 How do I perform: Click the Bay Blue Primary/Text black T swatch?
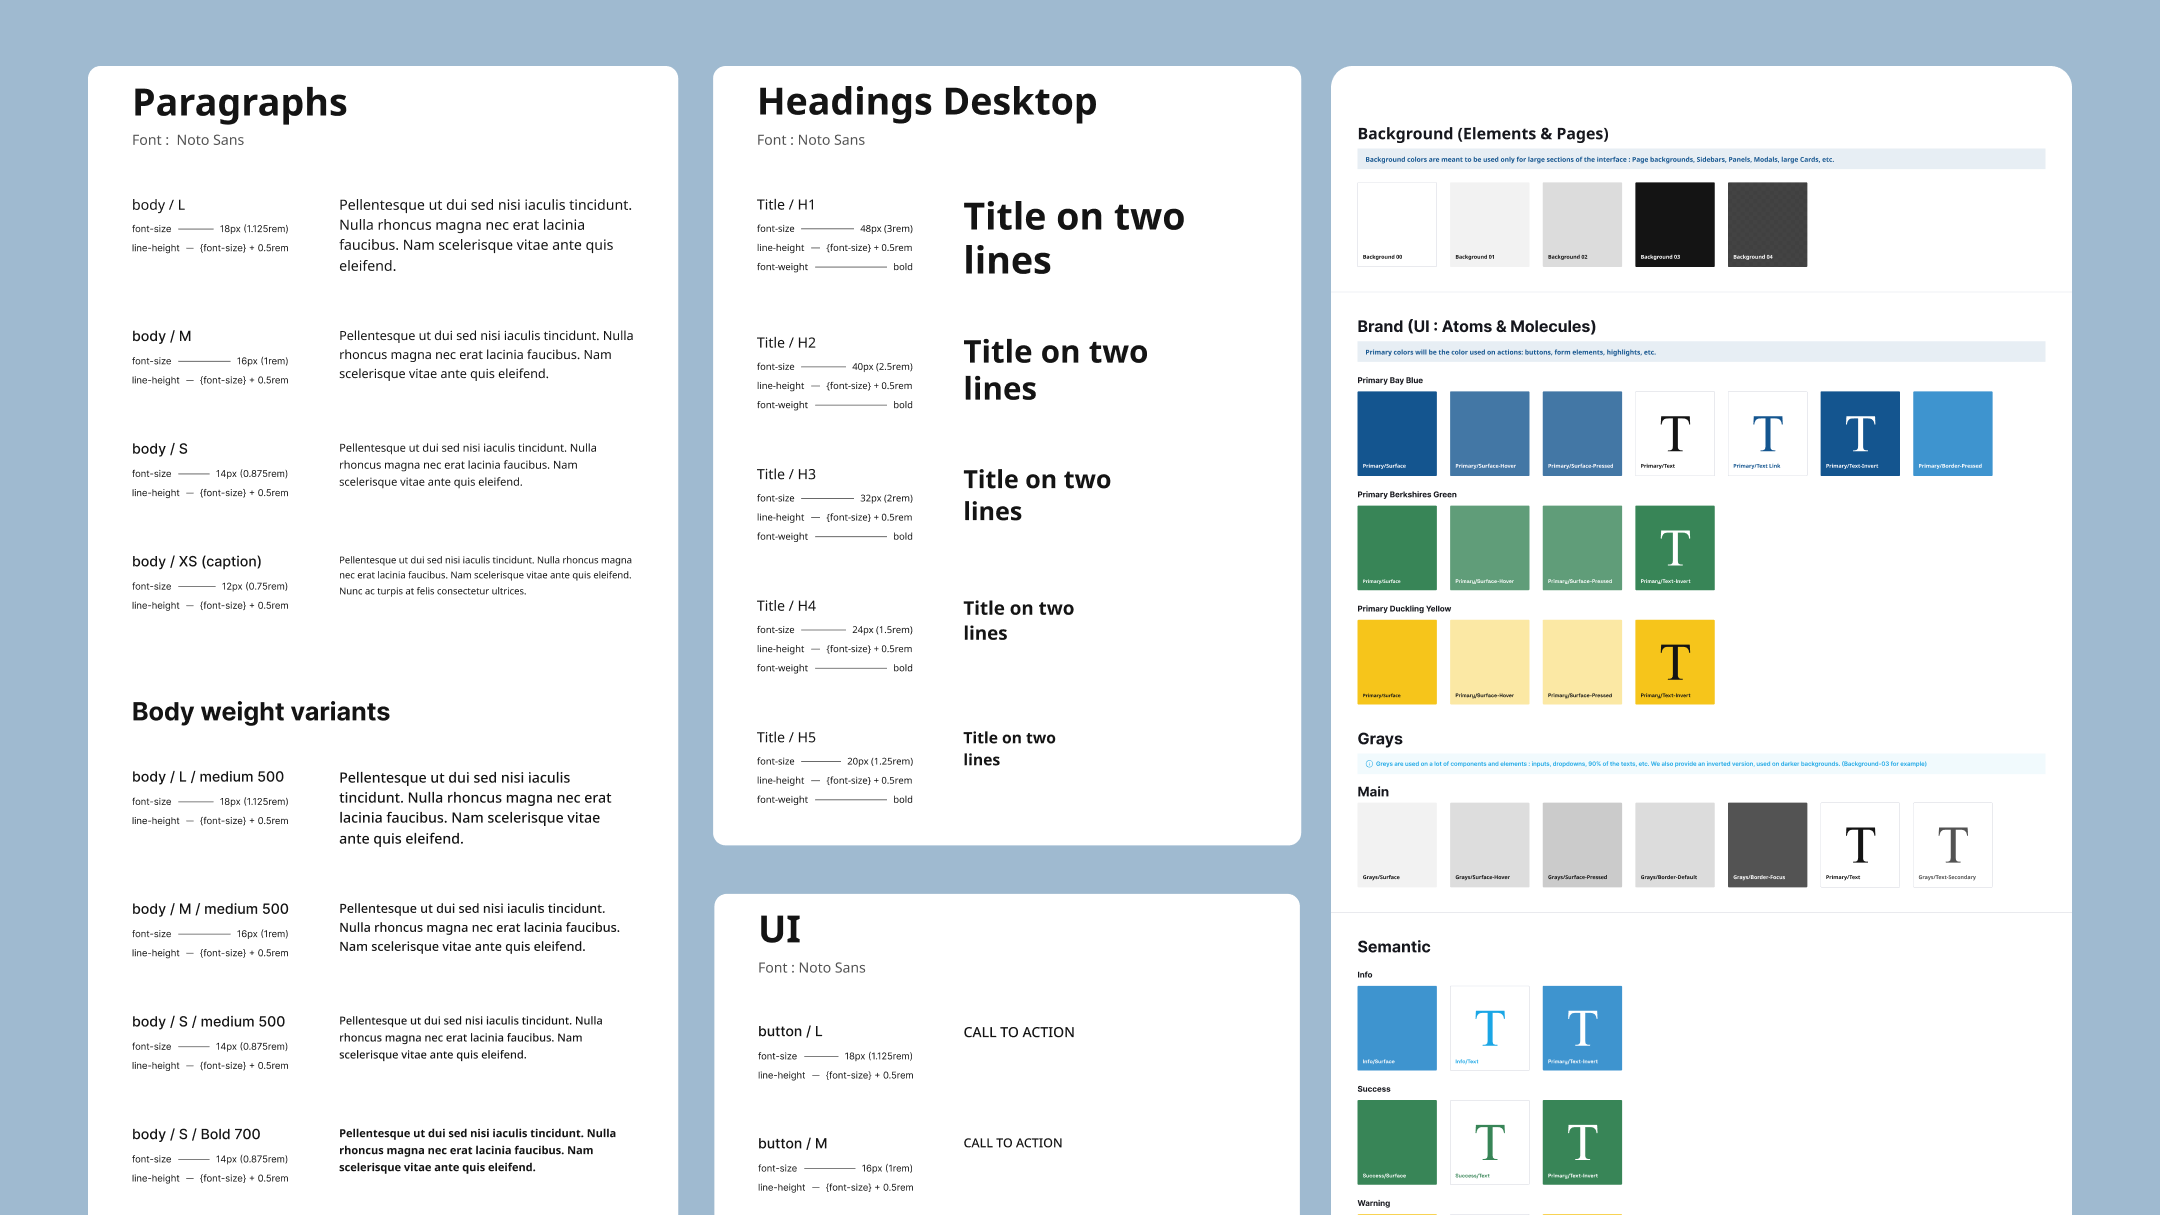[1674, 433]
